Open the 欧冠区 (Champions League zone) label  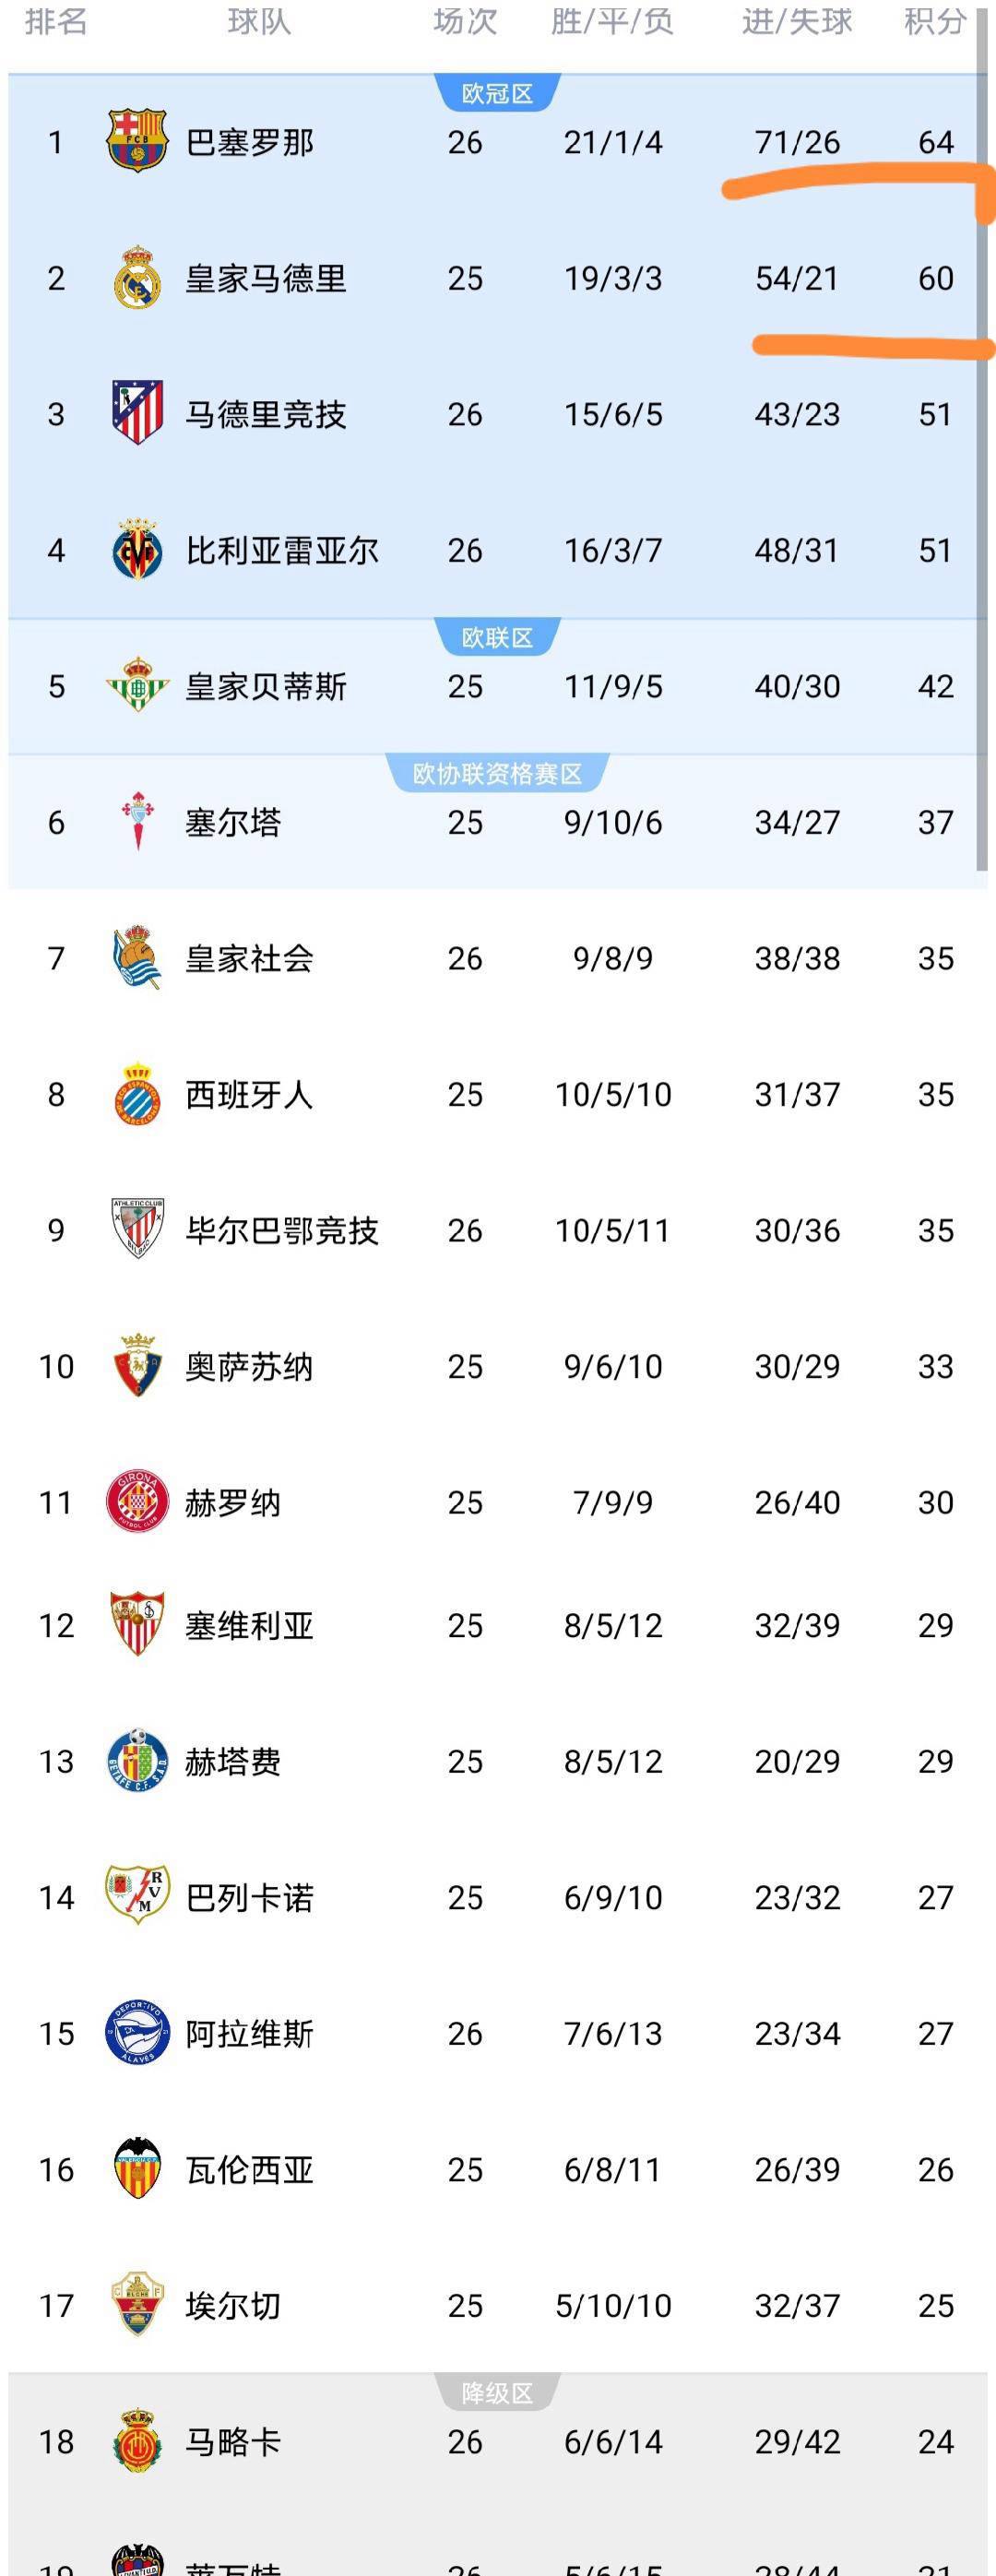(497, 93)
